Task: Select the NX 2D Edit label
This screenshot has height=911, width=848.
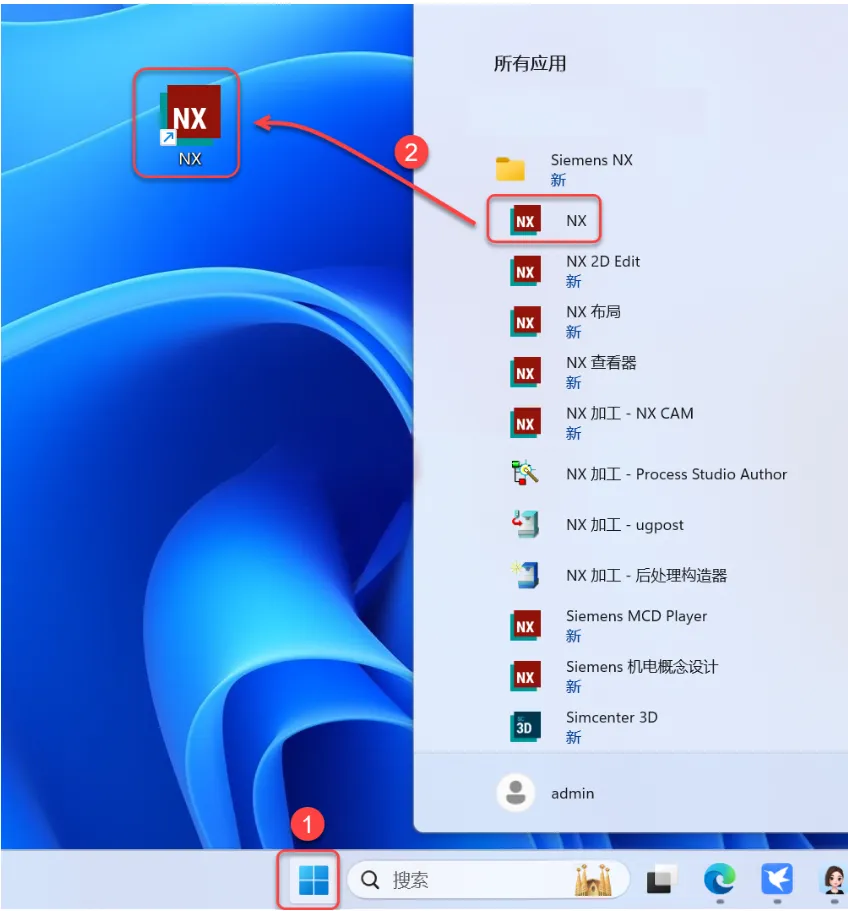Action: pos(603,261)
